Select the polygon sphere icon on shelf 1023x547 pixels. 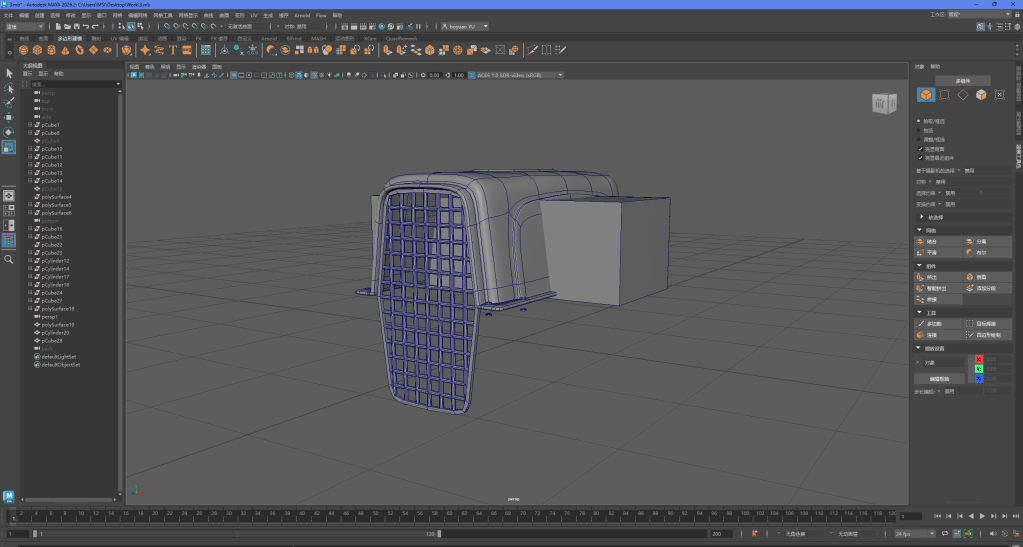tap(23, 49)
